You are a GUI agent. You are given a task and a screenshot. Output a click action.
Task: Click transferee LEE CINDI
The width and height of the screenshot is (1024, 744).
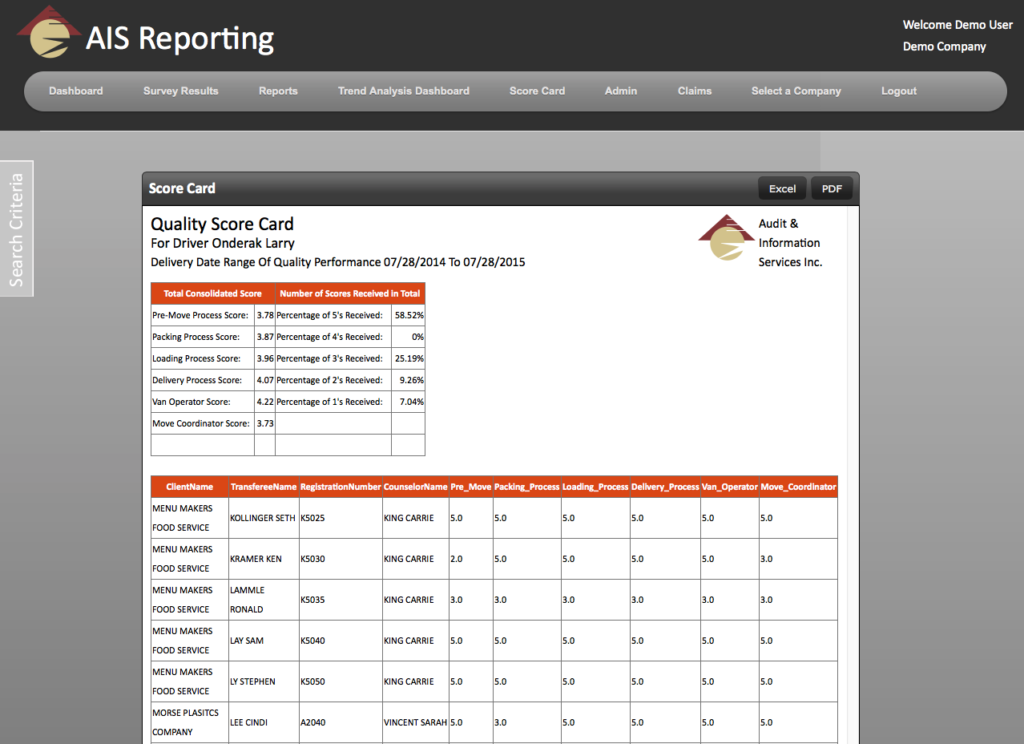click(x=249, y=722)
